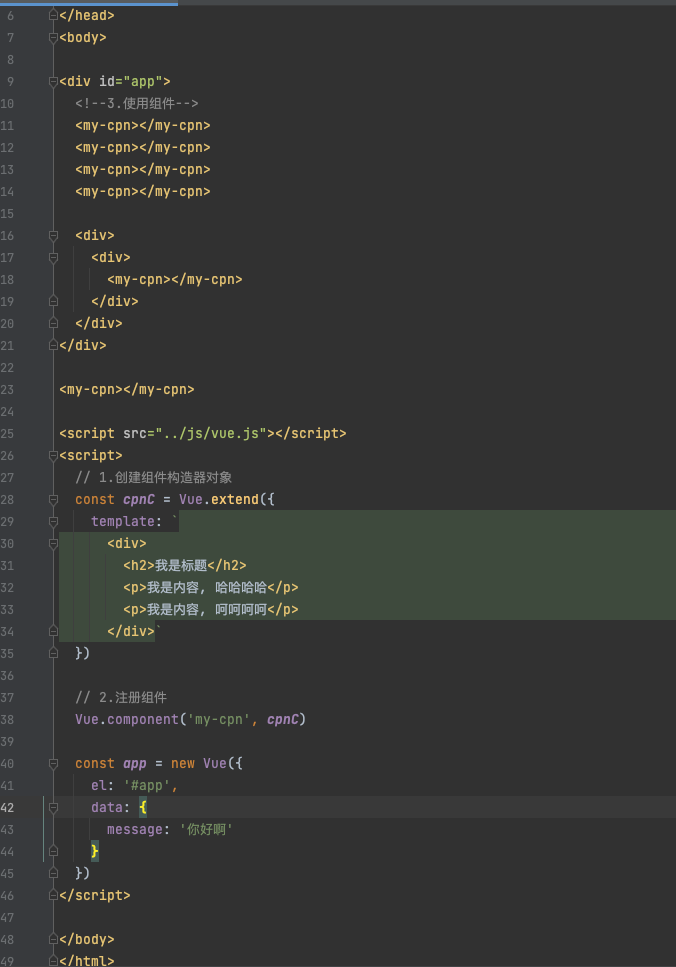This screenshot has width=676, height=967.
Task: Click the </head> closing tag
Action: click(x=87, y=15)
